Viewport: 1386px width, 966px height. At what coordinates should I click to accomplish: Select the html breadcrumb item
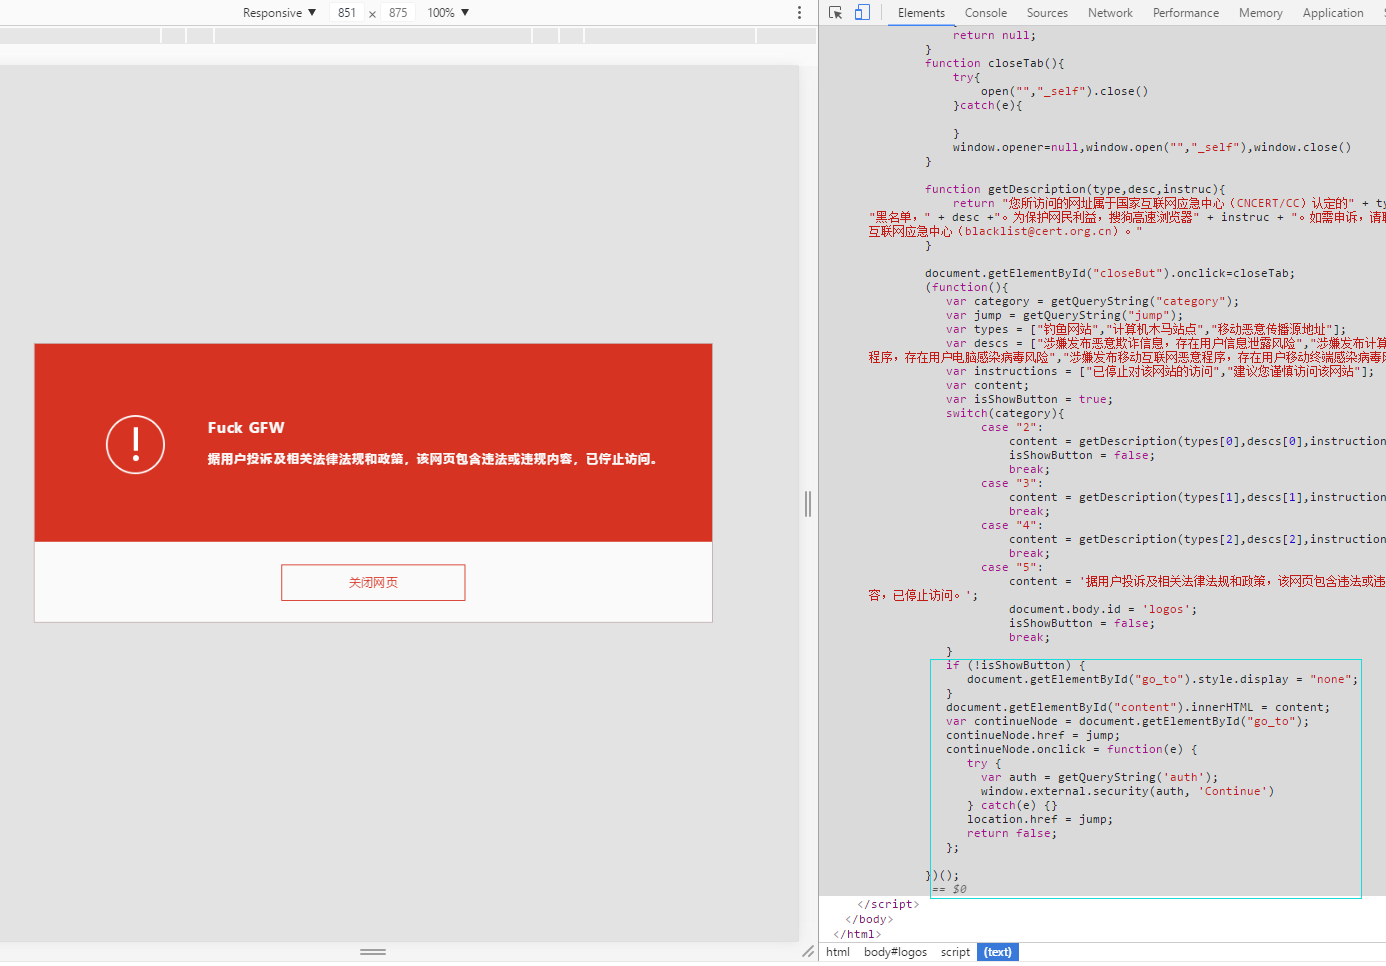tap(838, 952)
